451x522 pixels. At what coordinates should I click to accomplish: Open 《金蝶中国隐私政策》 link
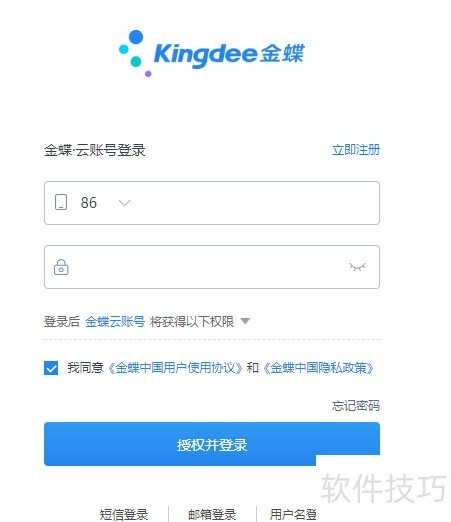pos(318,368)
